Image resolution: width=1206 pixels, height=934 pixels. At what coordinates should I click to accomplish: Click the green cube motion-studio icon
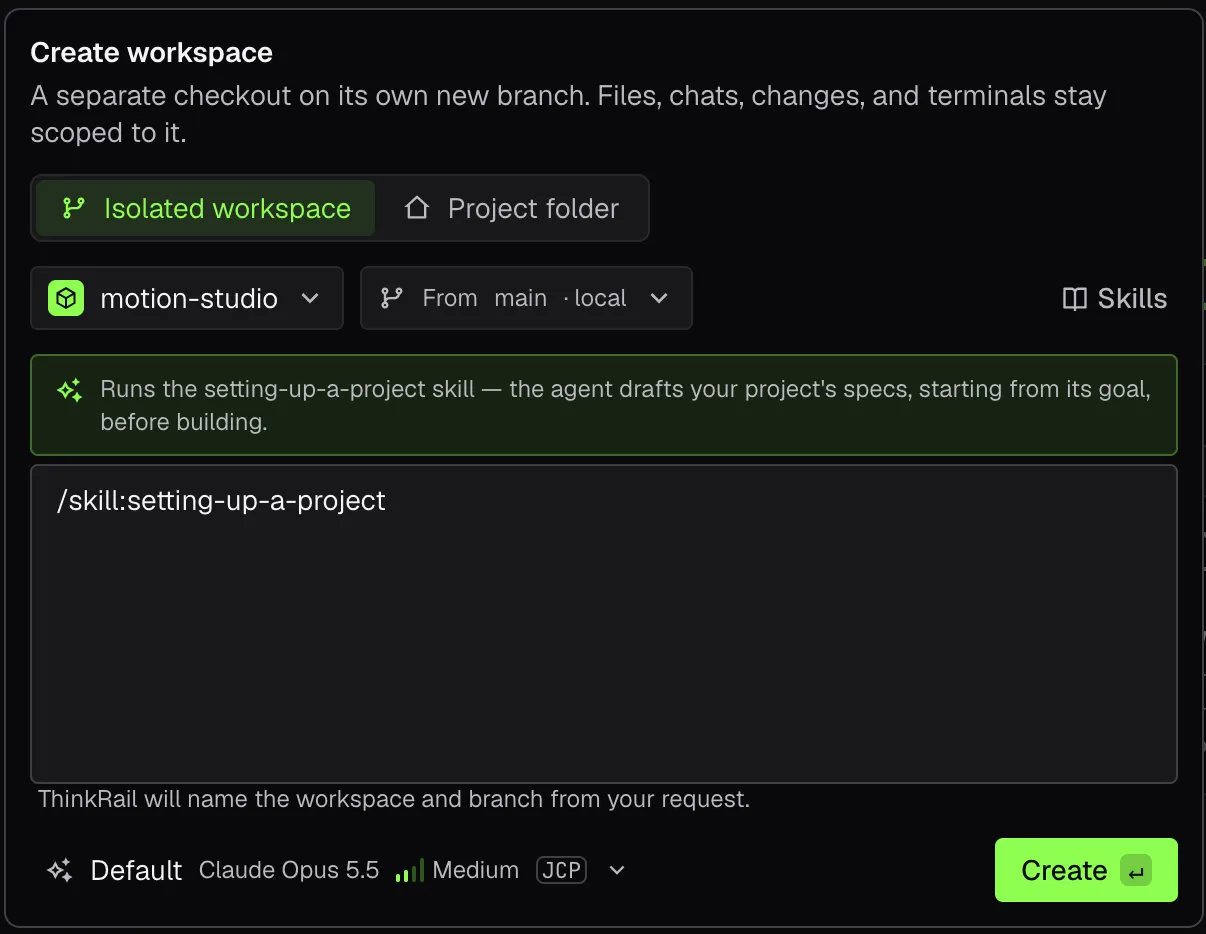pyautogui.click(x=66, y=298)
